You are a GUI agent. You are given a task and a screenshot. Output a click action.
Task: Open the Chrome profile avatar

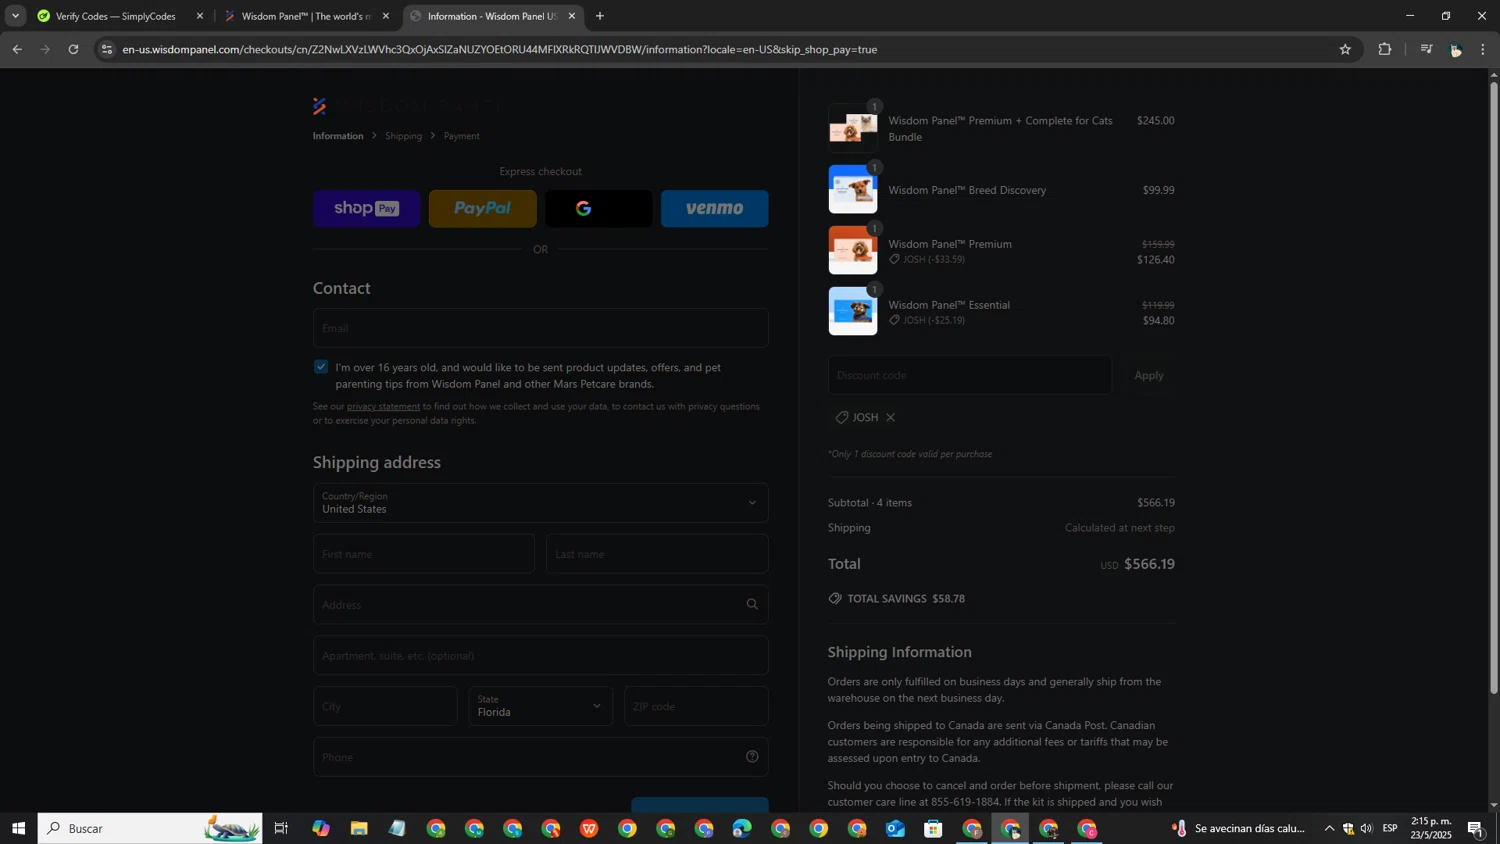[1455, 49]
